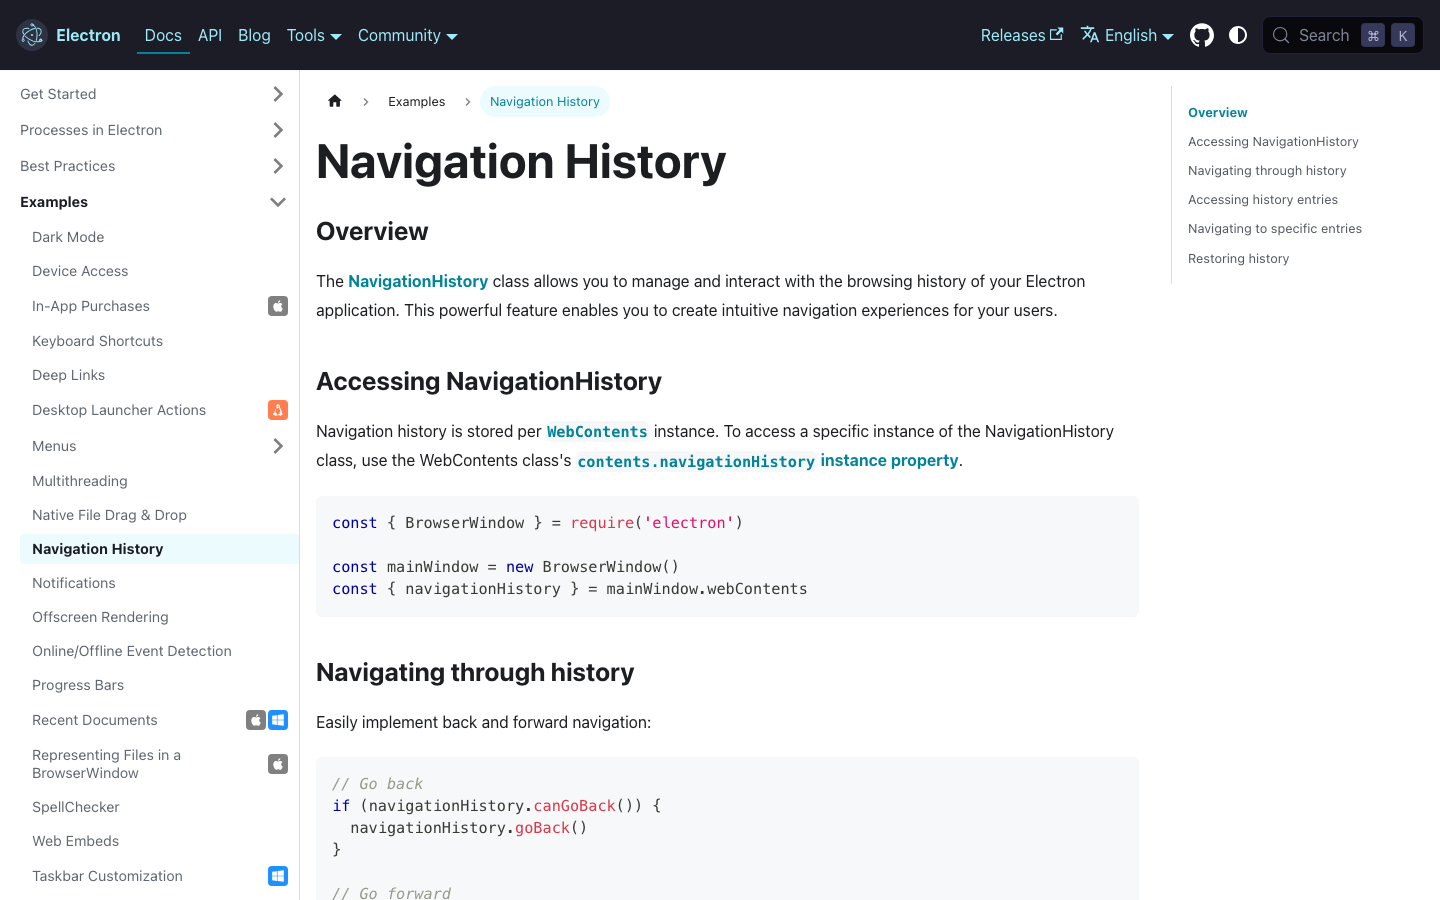Click the Electron logo icon
1440x900 pixels.
coord(32,35)
